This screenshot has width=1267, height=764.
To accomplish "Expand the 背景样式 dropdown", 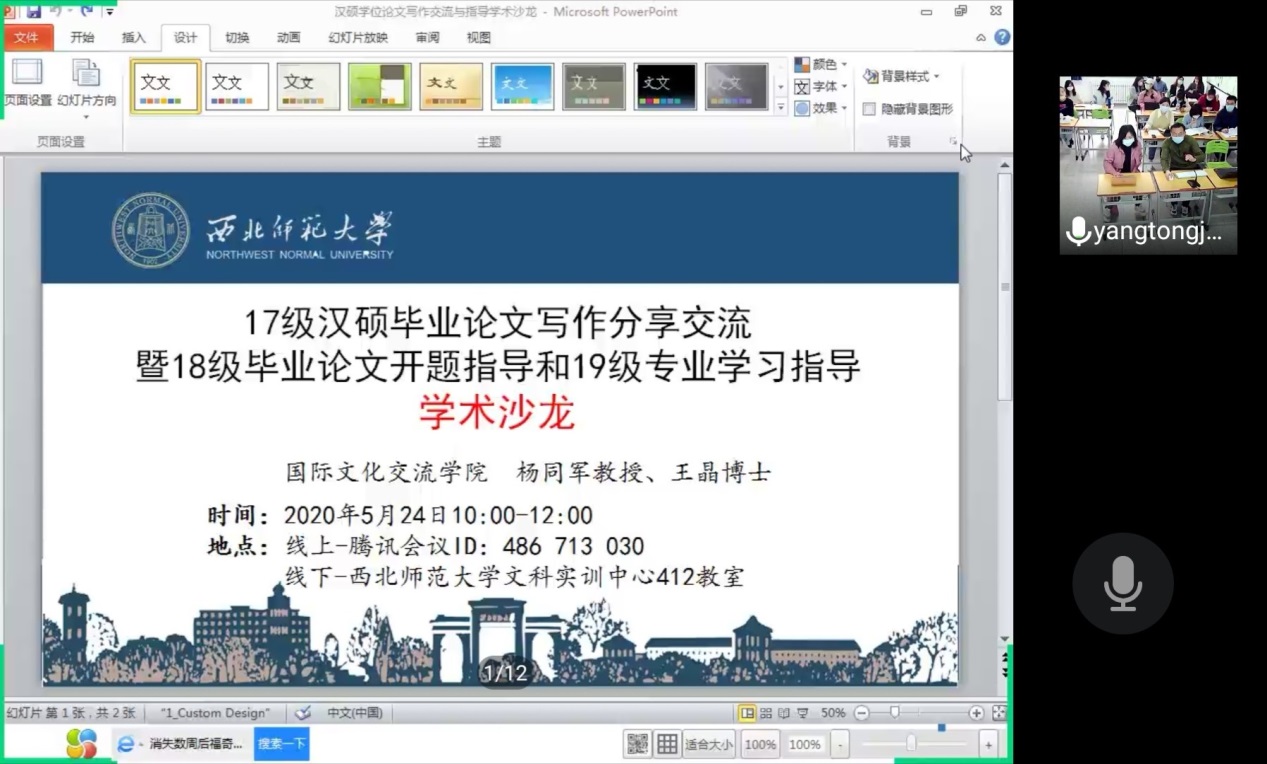I will click(901, 76).
